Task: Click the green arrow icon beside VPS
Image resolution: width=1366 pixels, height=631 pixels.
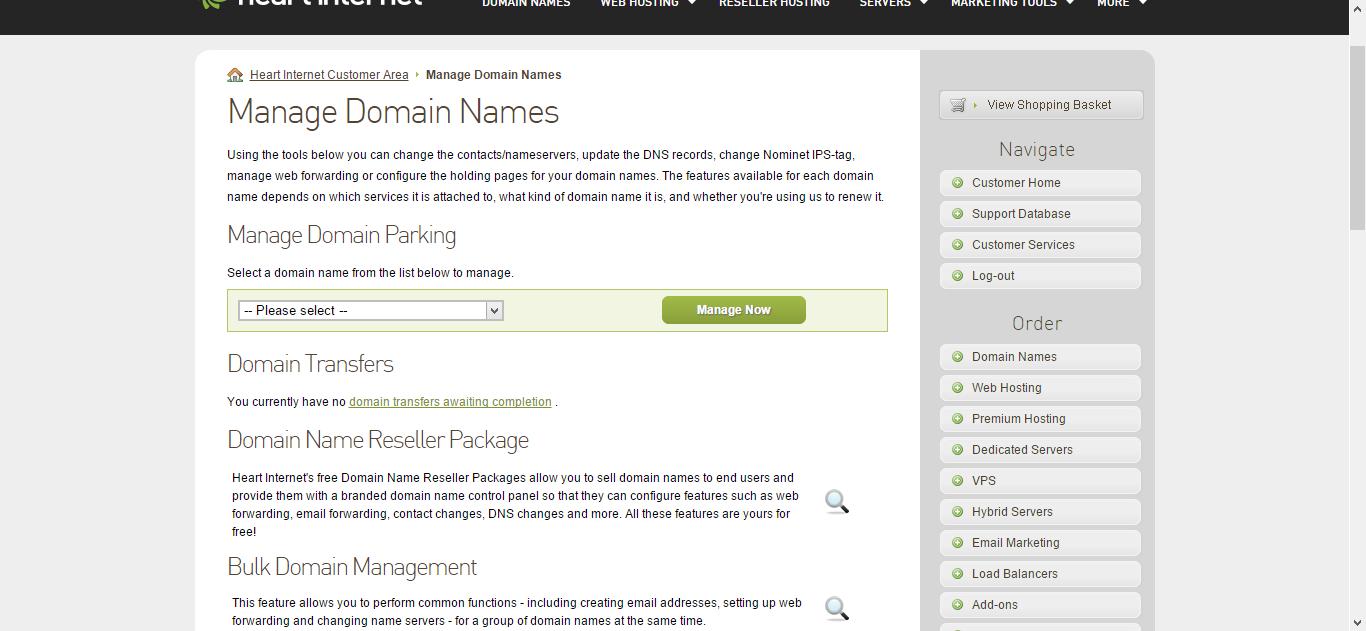Action: (x=957, y=481)
